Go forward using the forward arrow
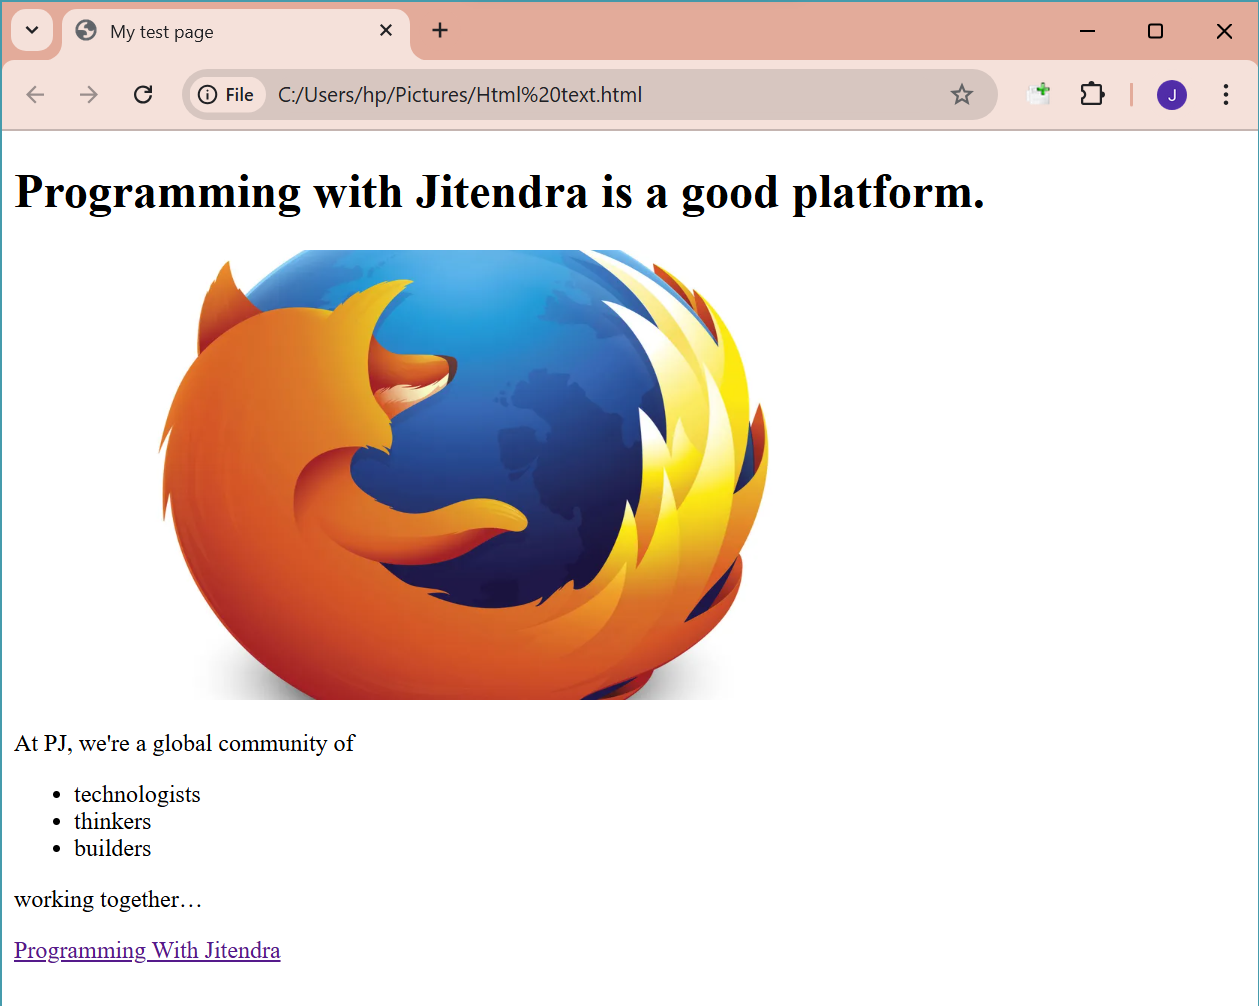The height and width of the screenshot is (1006, 1259). click(89, 95)
